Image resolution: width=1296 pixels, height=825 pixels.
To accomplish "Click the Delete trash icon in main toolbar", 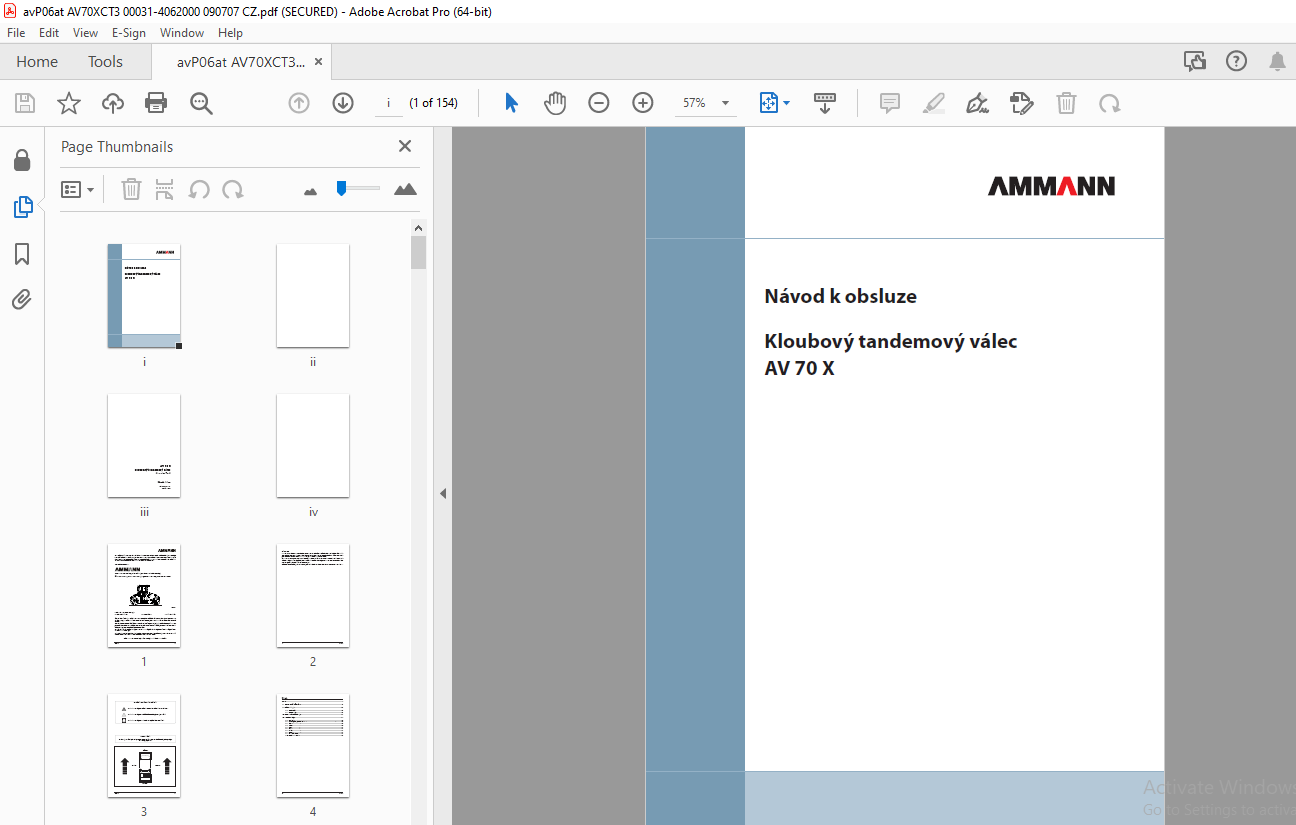I will click(x=1067, y=103).
